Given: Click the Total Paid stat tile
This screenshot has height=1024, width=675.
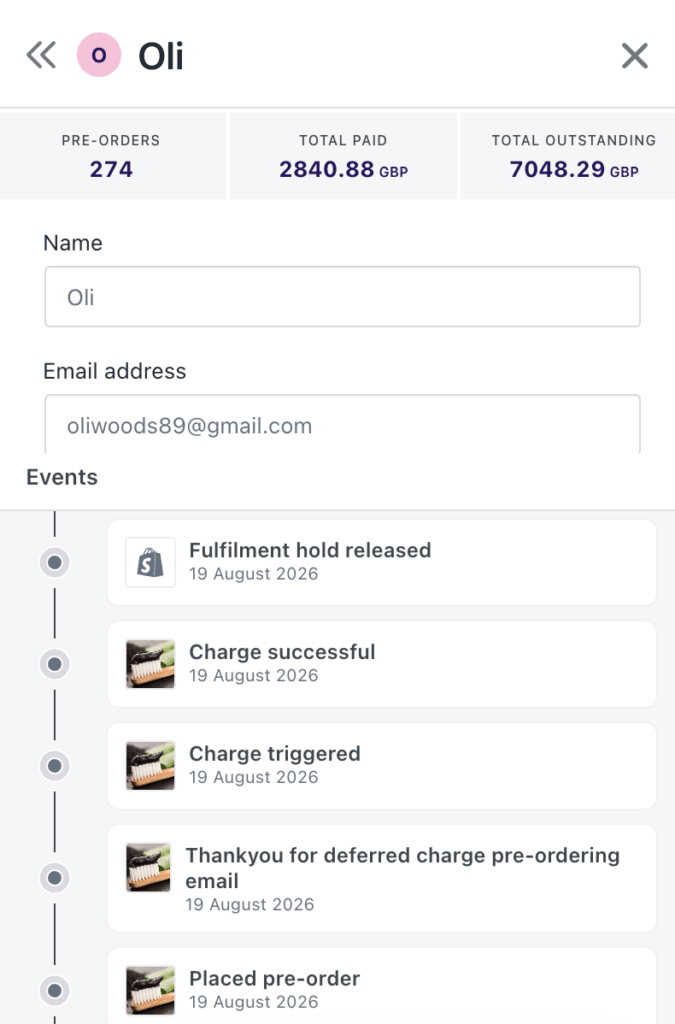Looking at the screenshot, I should point(343,156).
